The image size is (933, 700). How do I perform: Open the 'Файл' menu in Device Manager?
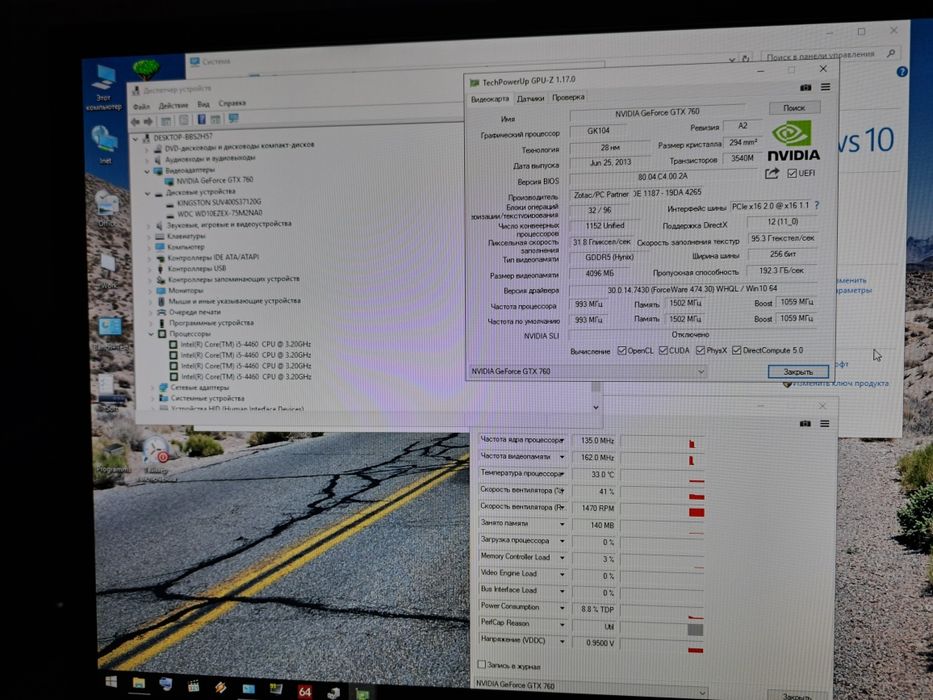coord(142,107)
